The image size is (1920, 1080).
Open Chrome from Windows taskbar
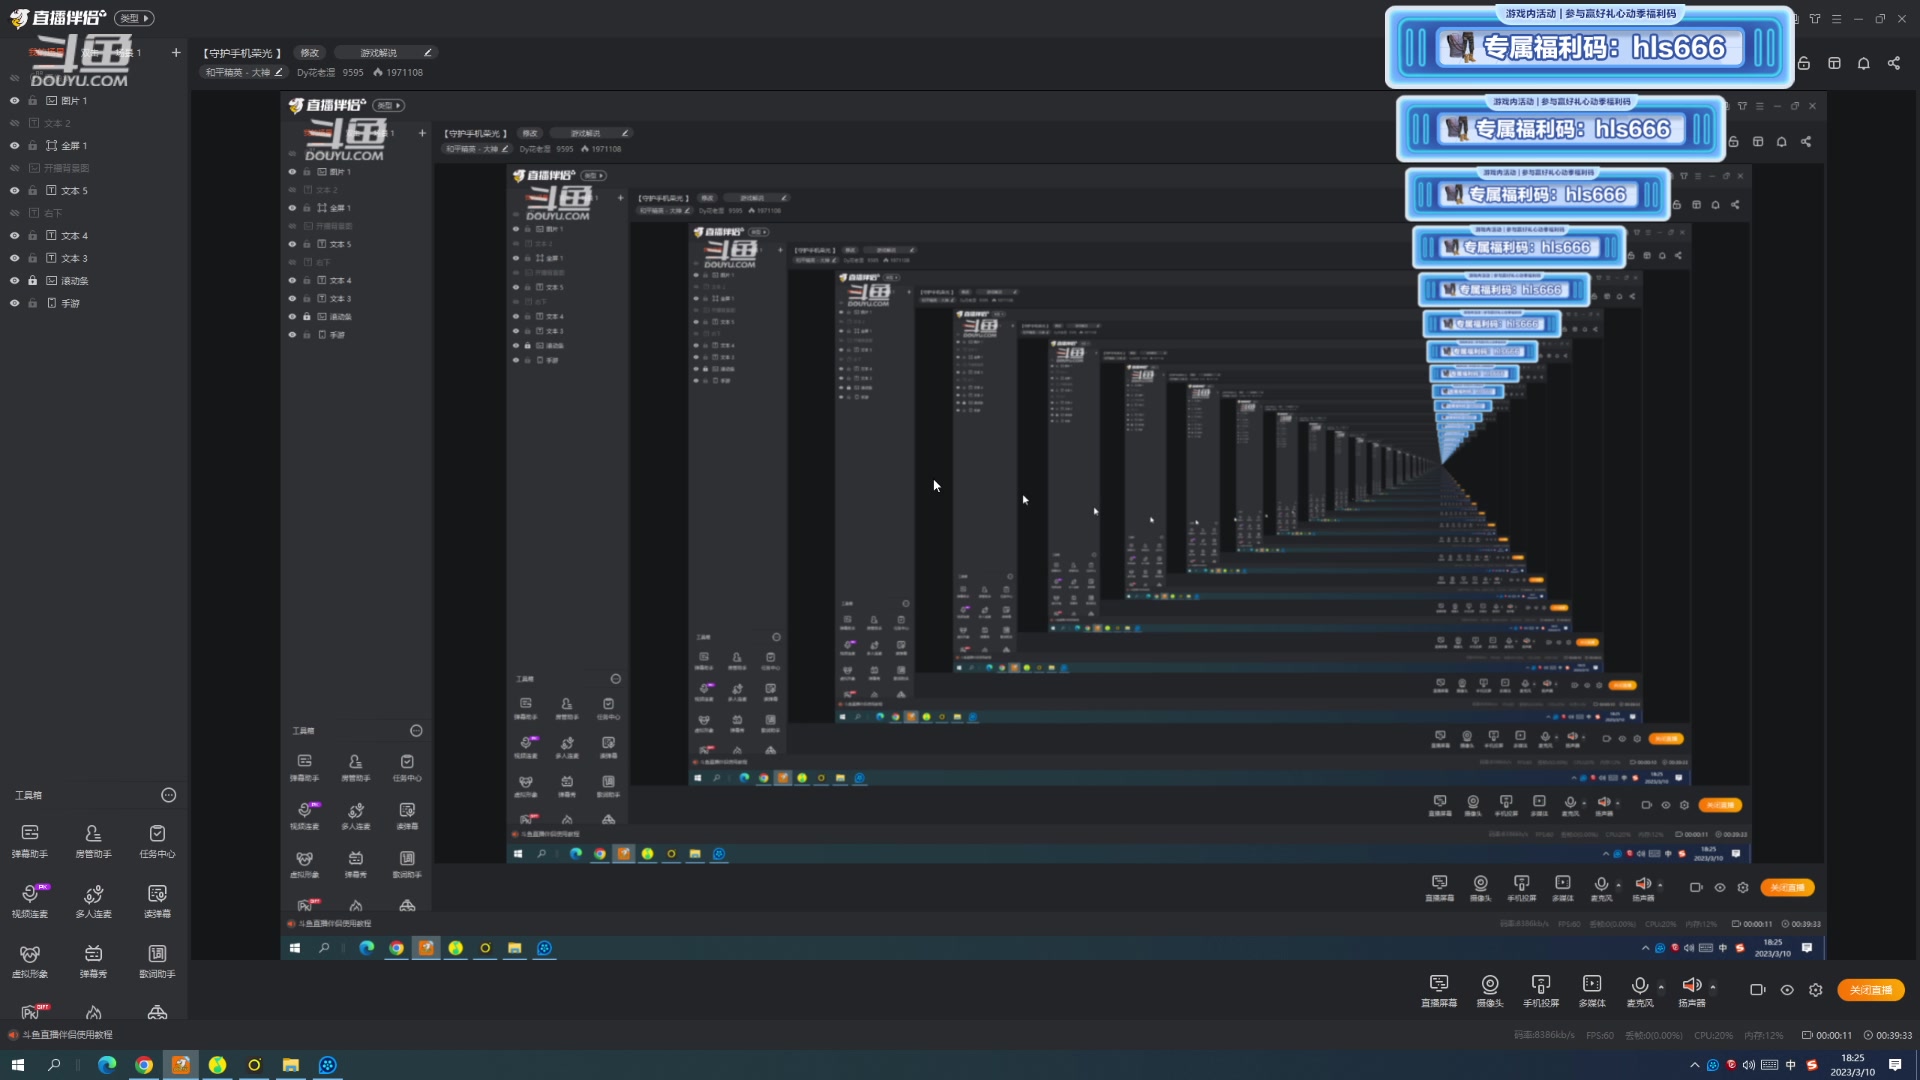pos(144,1065)
